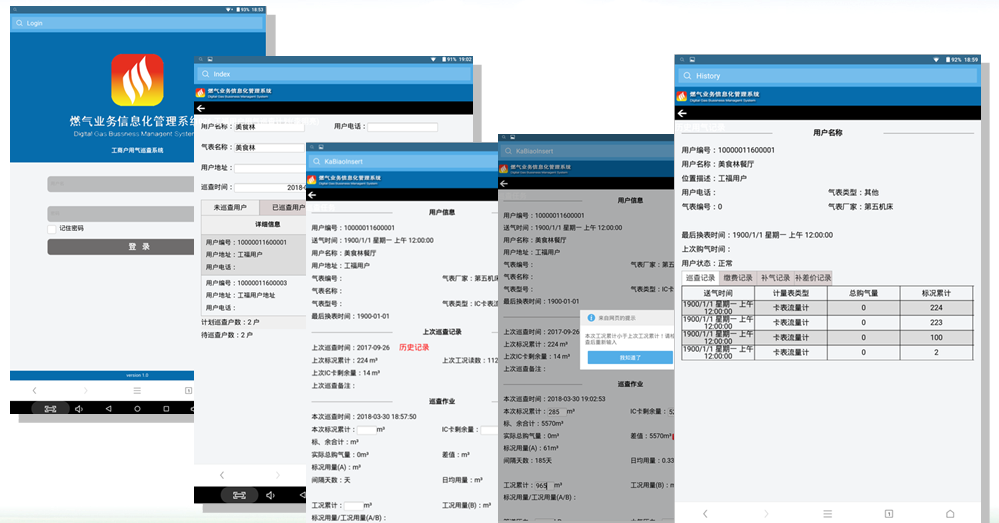Click the 登录 login button
999x523 pixels.
click(x=120, y=247)
